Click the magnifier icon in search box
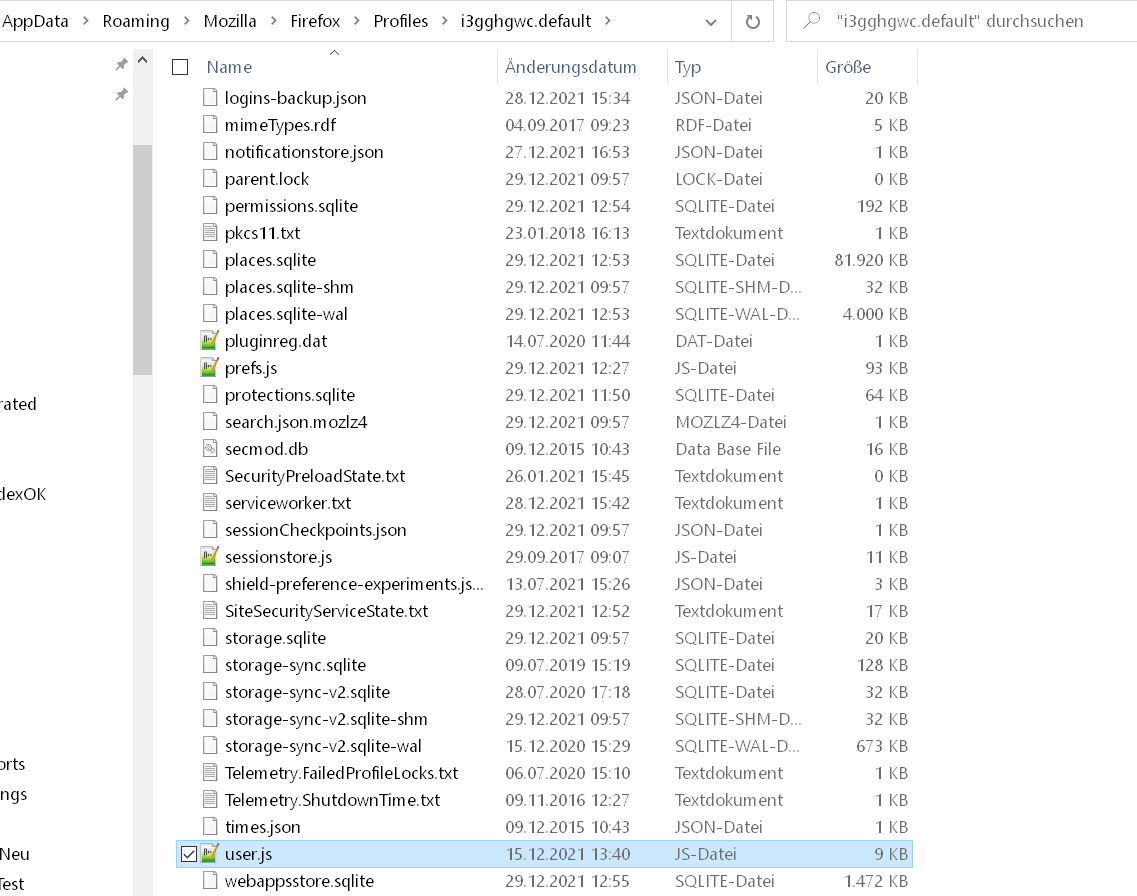The image size is (1137, 896). point(811,20)
